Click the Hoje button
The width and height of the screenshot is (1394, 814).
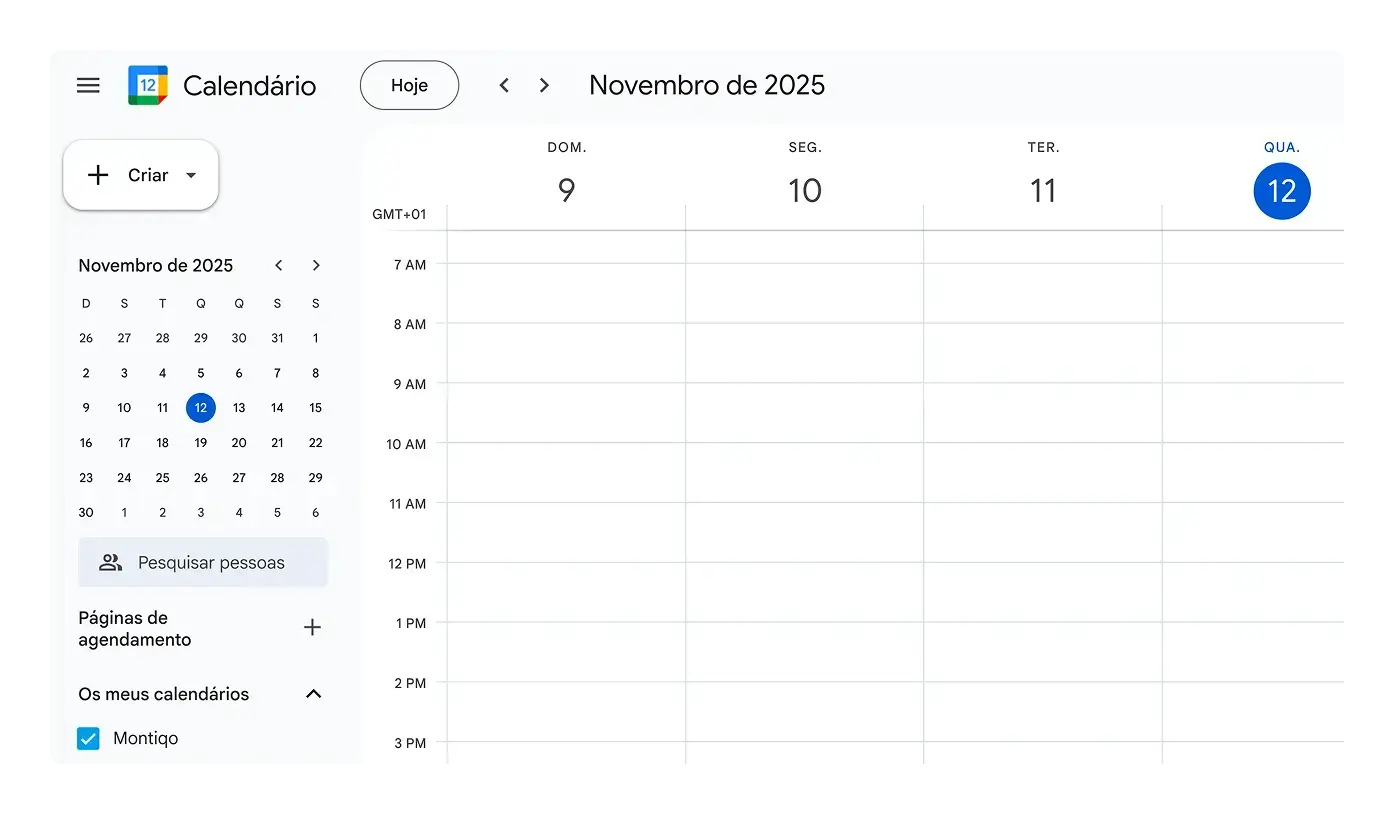409,85
